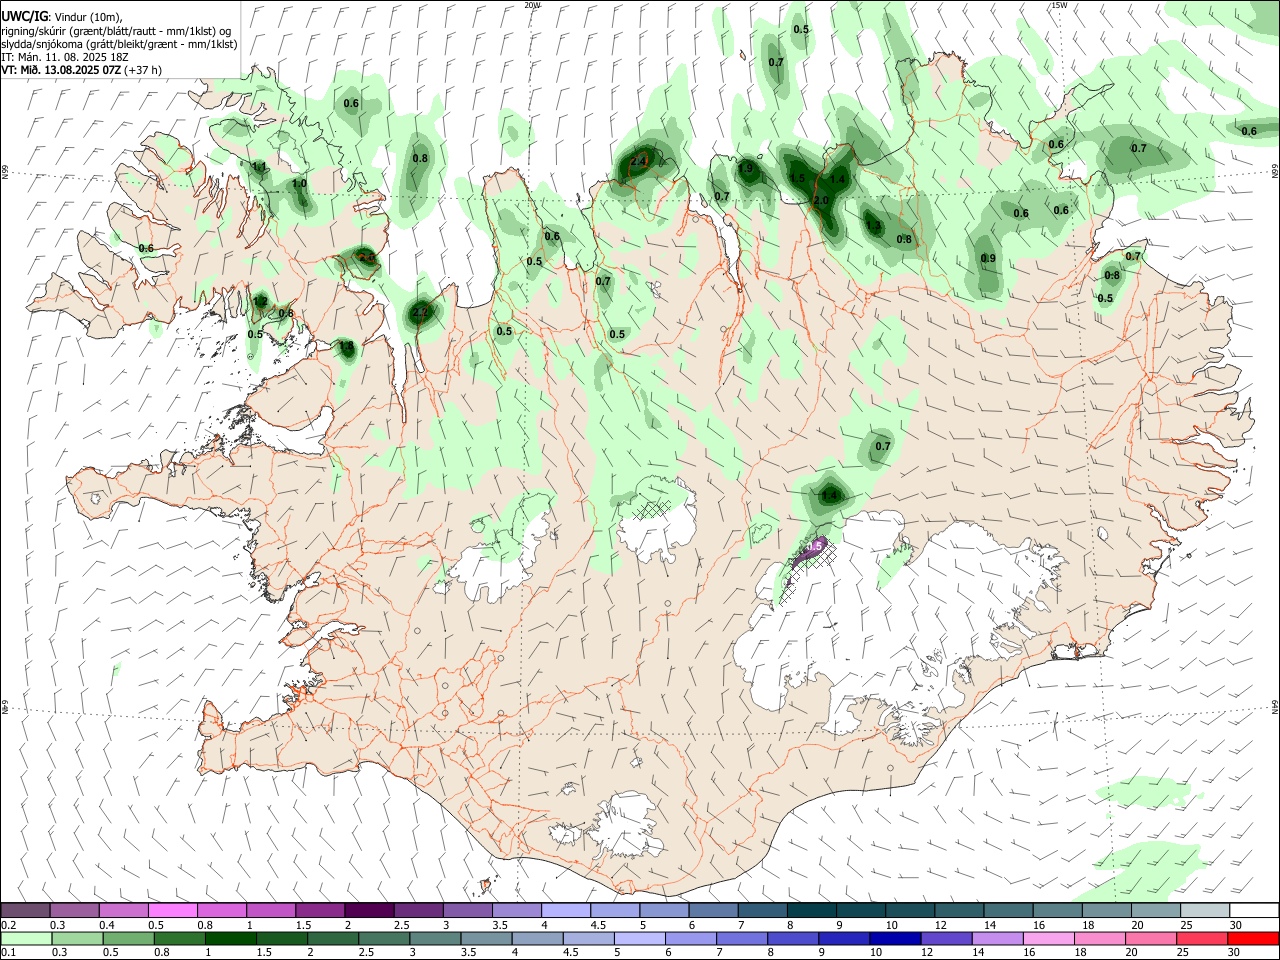This screenshot has width=1280, height=960.
Task: Click the '1.9' precipitation value
Action: (x=745, y=169)
